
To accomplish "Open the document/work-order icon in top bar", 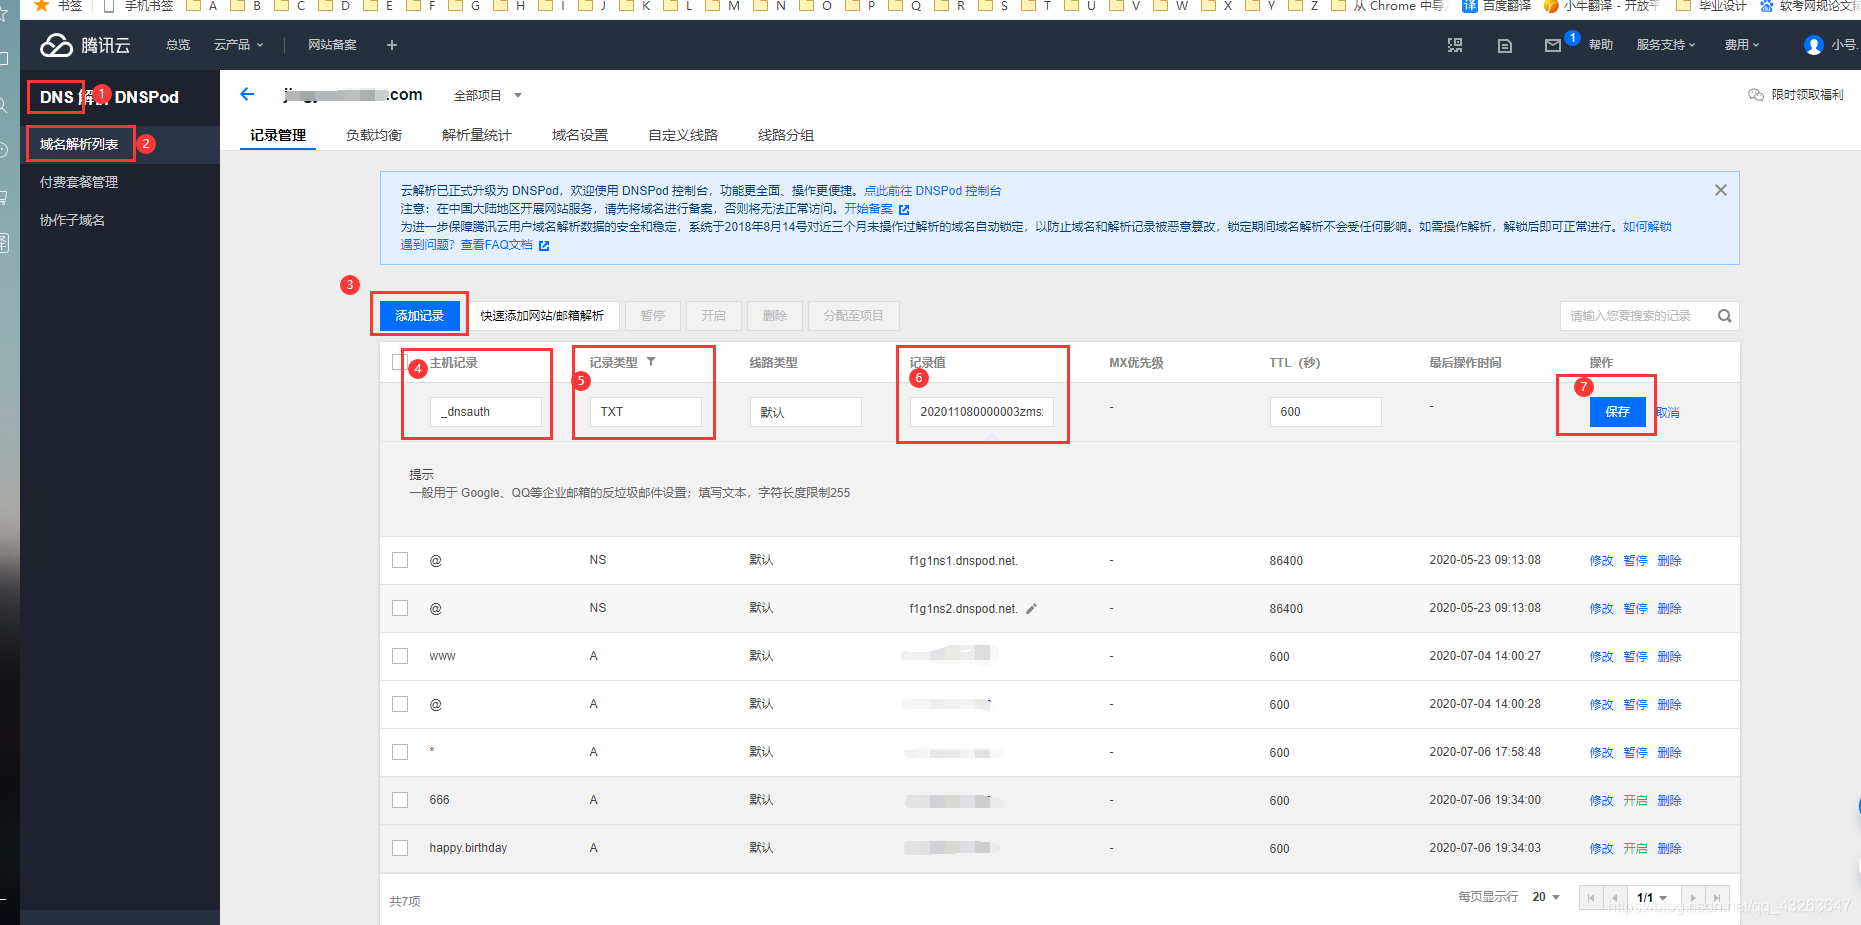I will point(1504,45).
